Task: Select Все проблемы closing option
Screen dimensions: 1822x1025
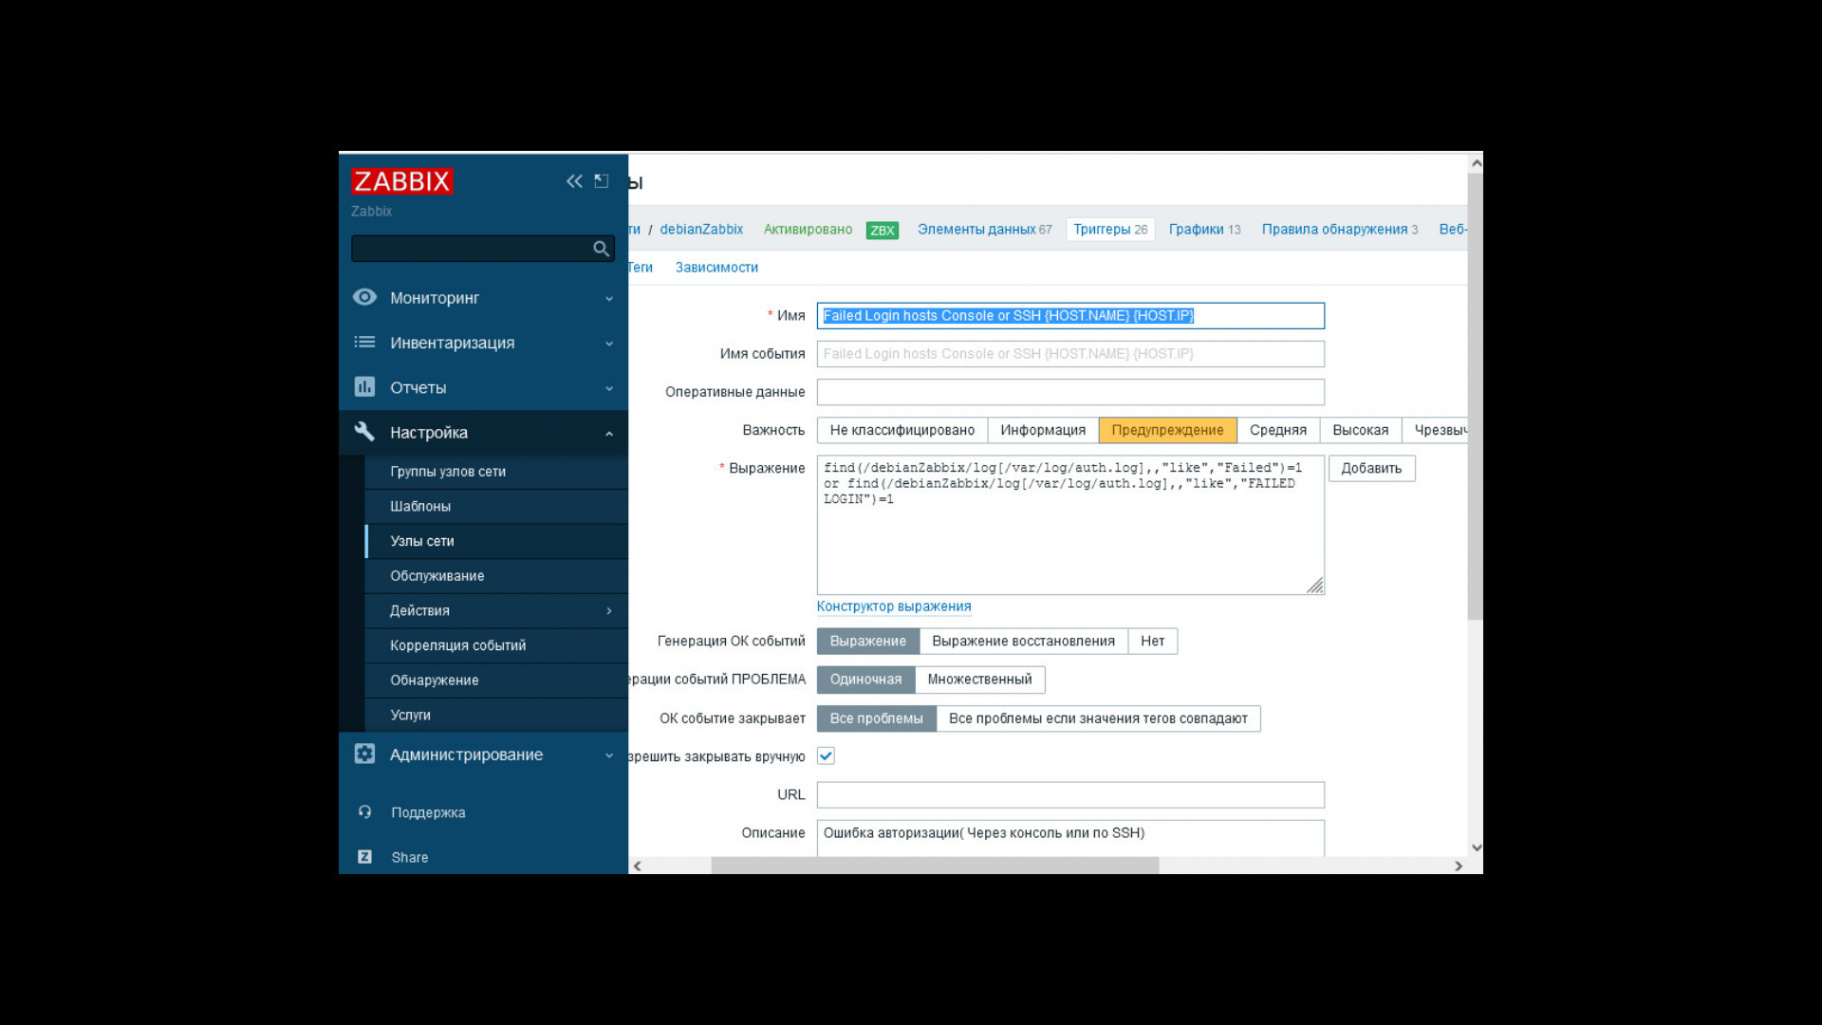Action: (x=877, y=718)
